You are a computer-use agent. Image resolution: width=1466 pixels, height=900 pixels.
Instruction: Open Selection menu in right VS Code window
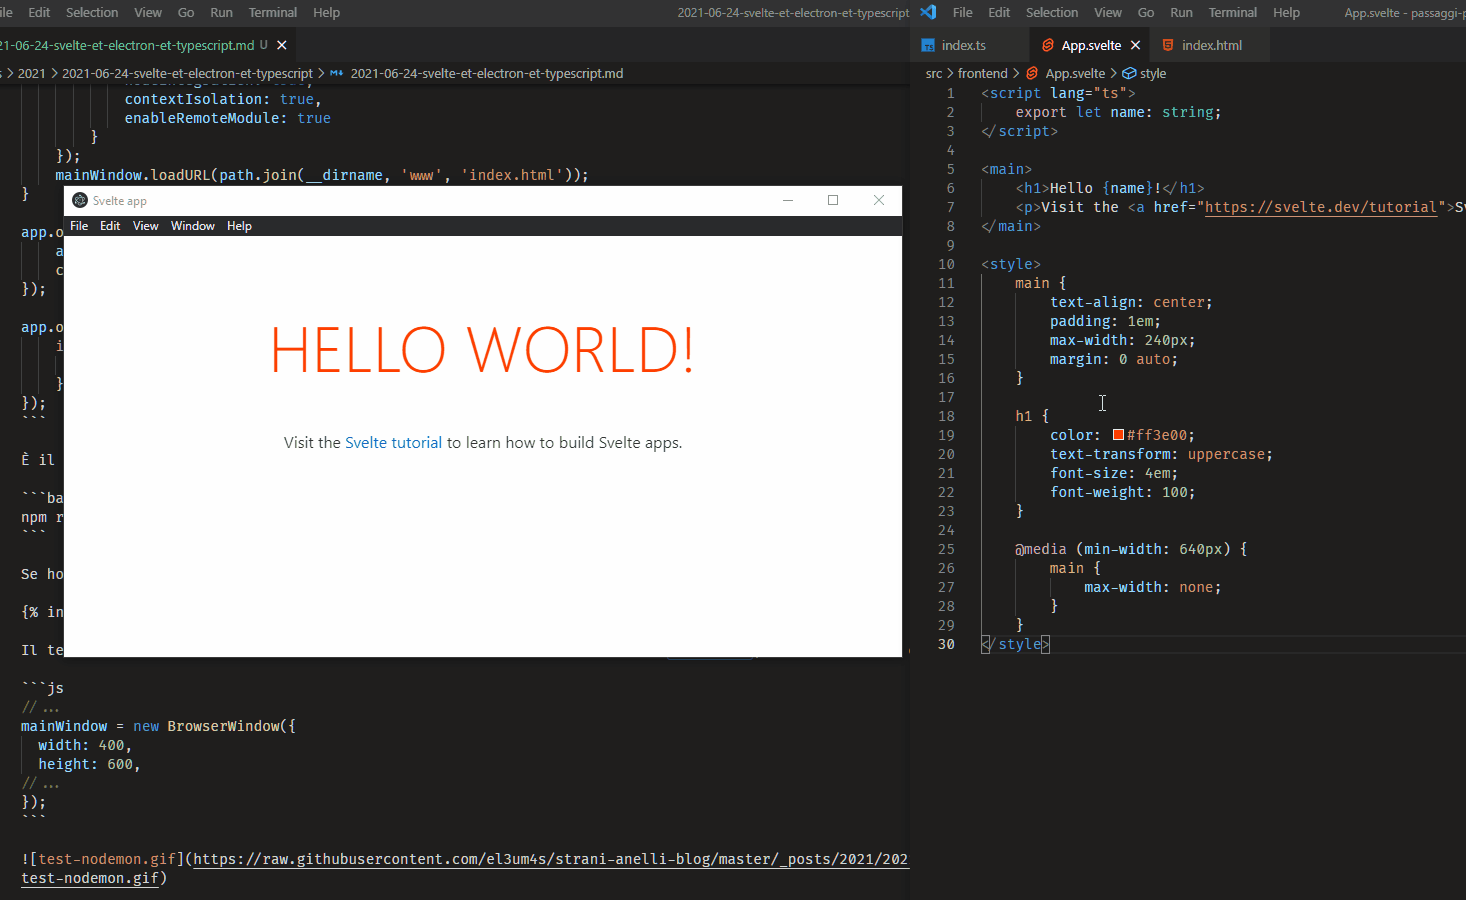pos(1052,12)
